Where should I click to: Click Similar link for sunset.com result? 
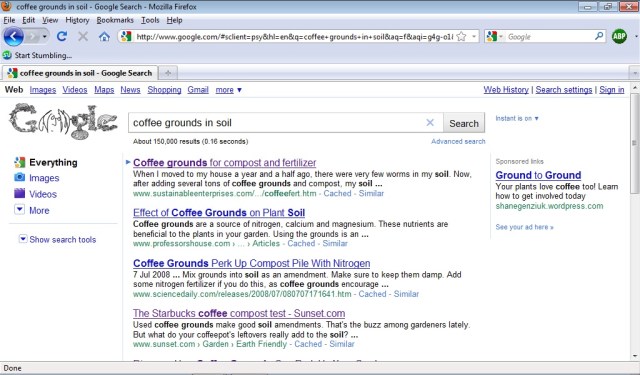pyautogui.click(x=342, y=344)
